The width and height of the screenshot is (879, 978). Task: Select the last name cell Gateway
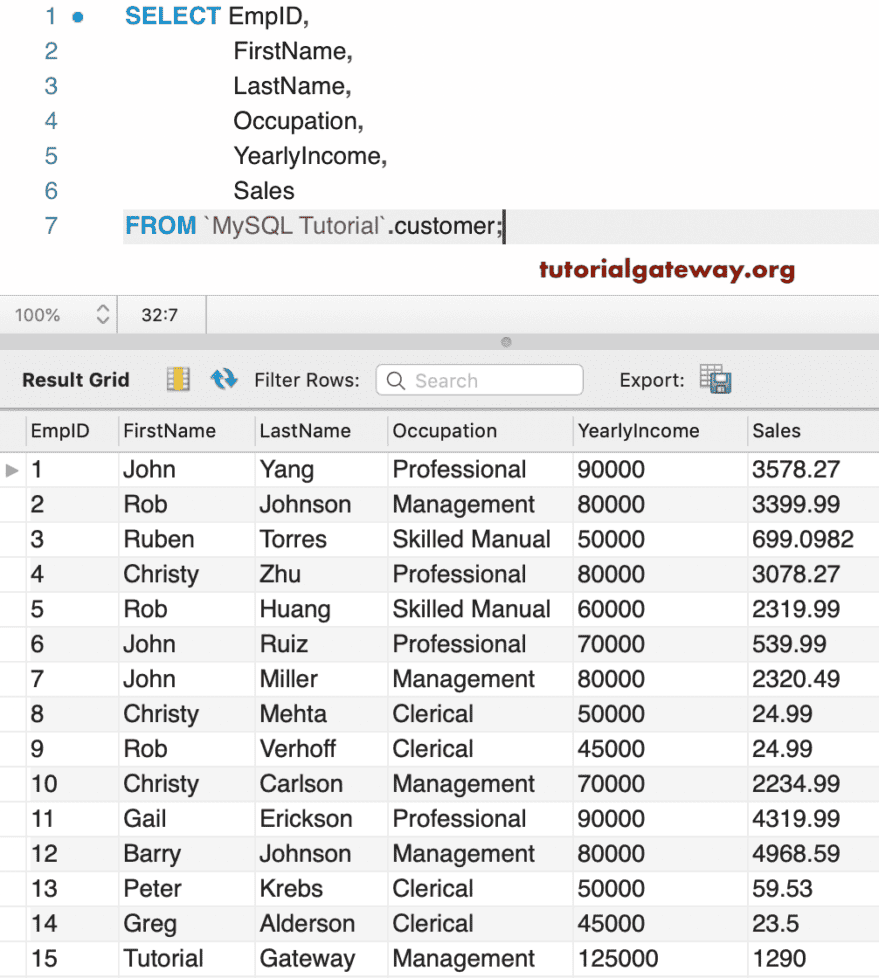point(321,959)
